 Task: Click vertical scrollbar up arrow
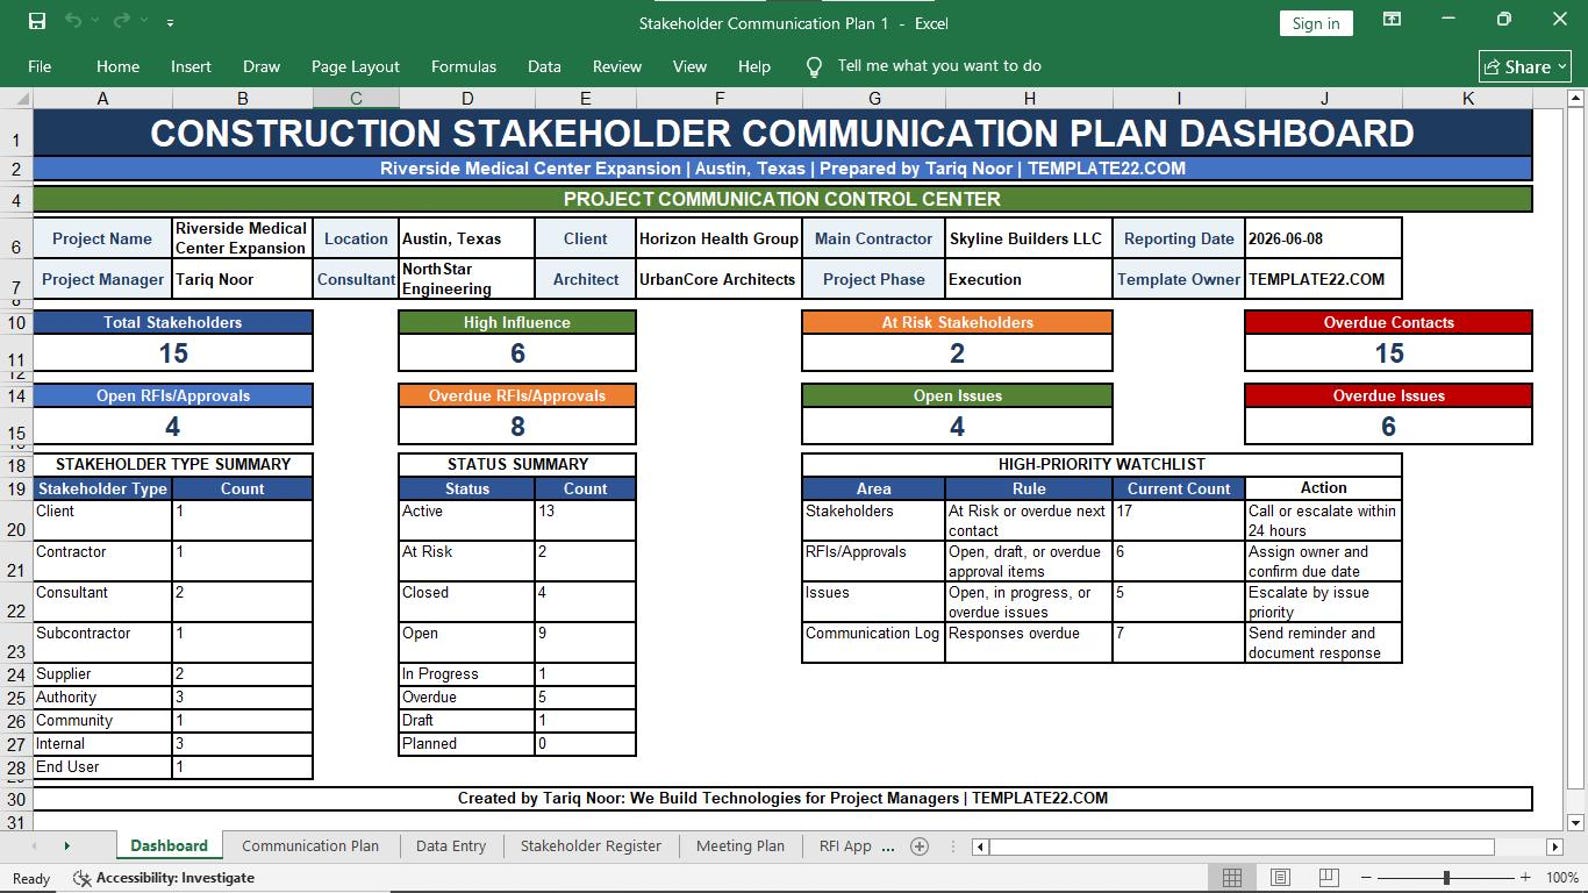pos(1576,98)
